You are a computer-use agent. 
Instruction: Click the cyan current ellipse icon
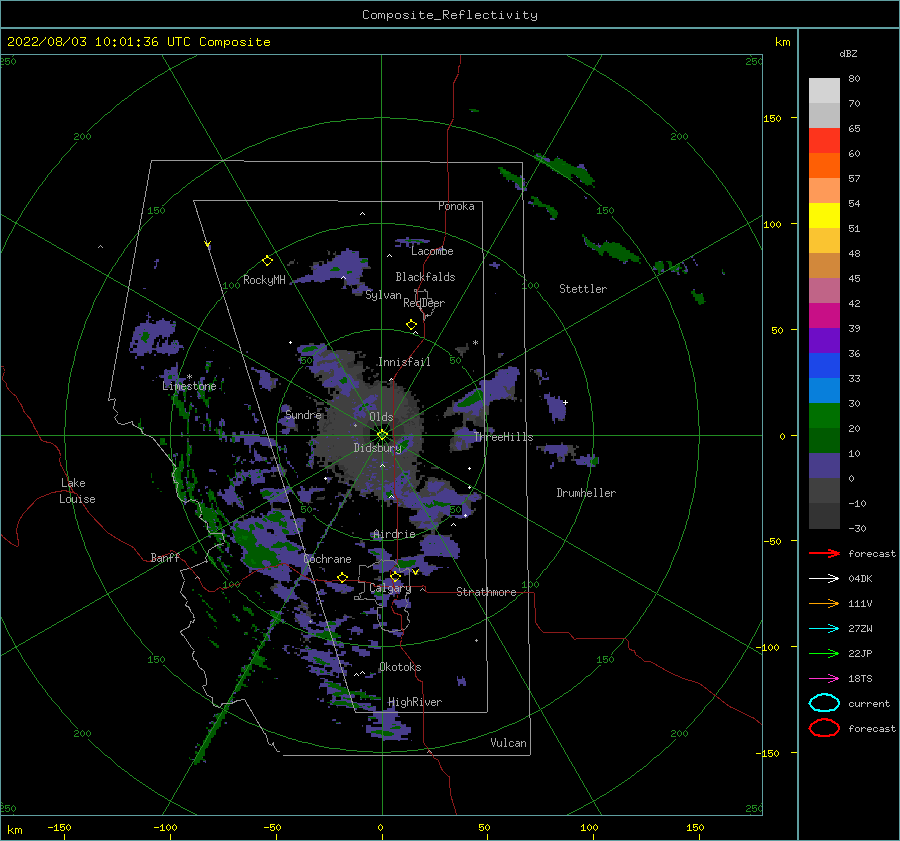click(824, 703)
